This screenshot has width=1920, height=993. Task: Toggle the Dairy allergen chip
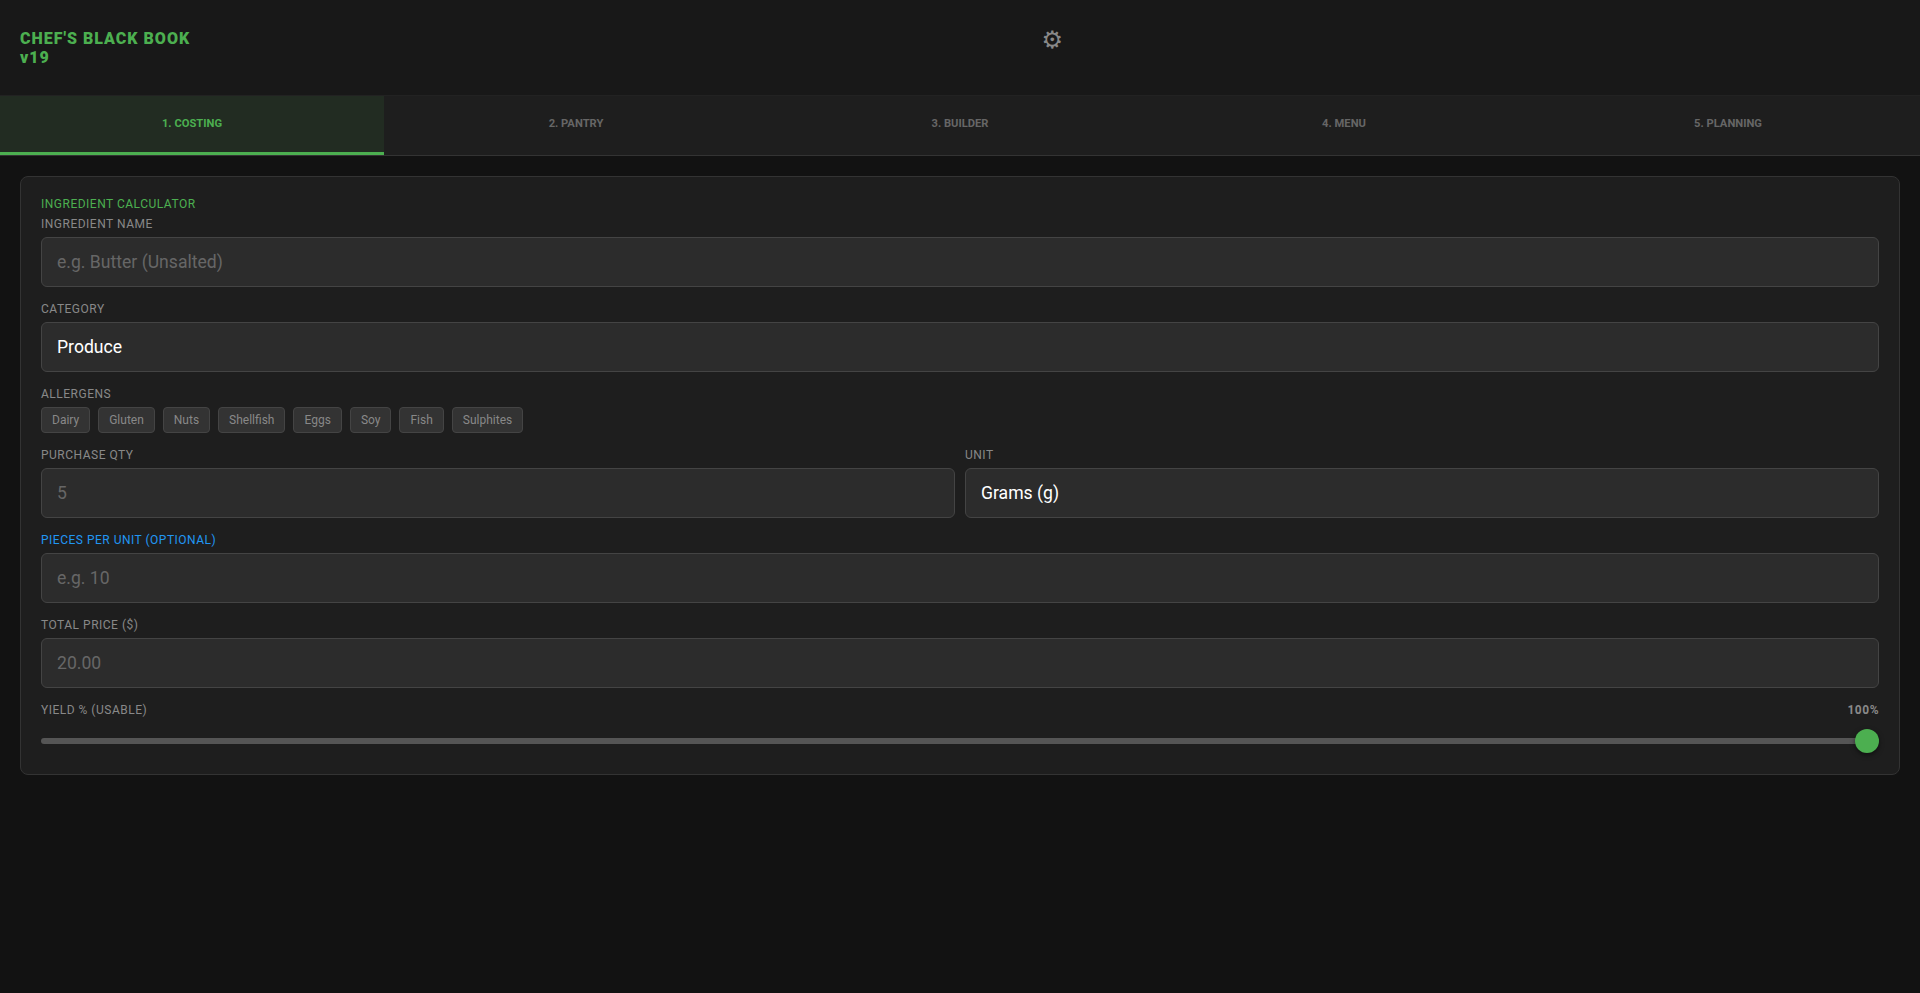[x=65, y=420]
